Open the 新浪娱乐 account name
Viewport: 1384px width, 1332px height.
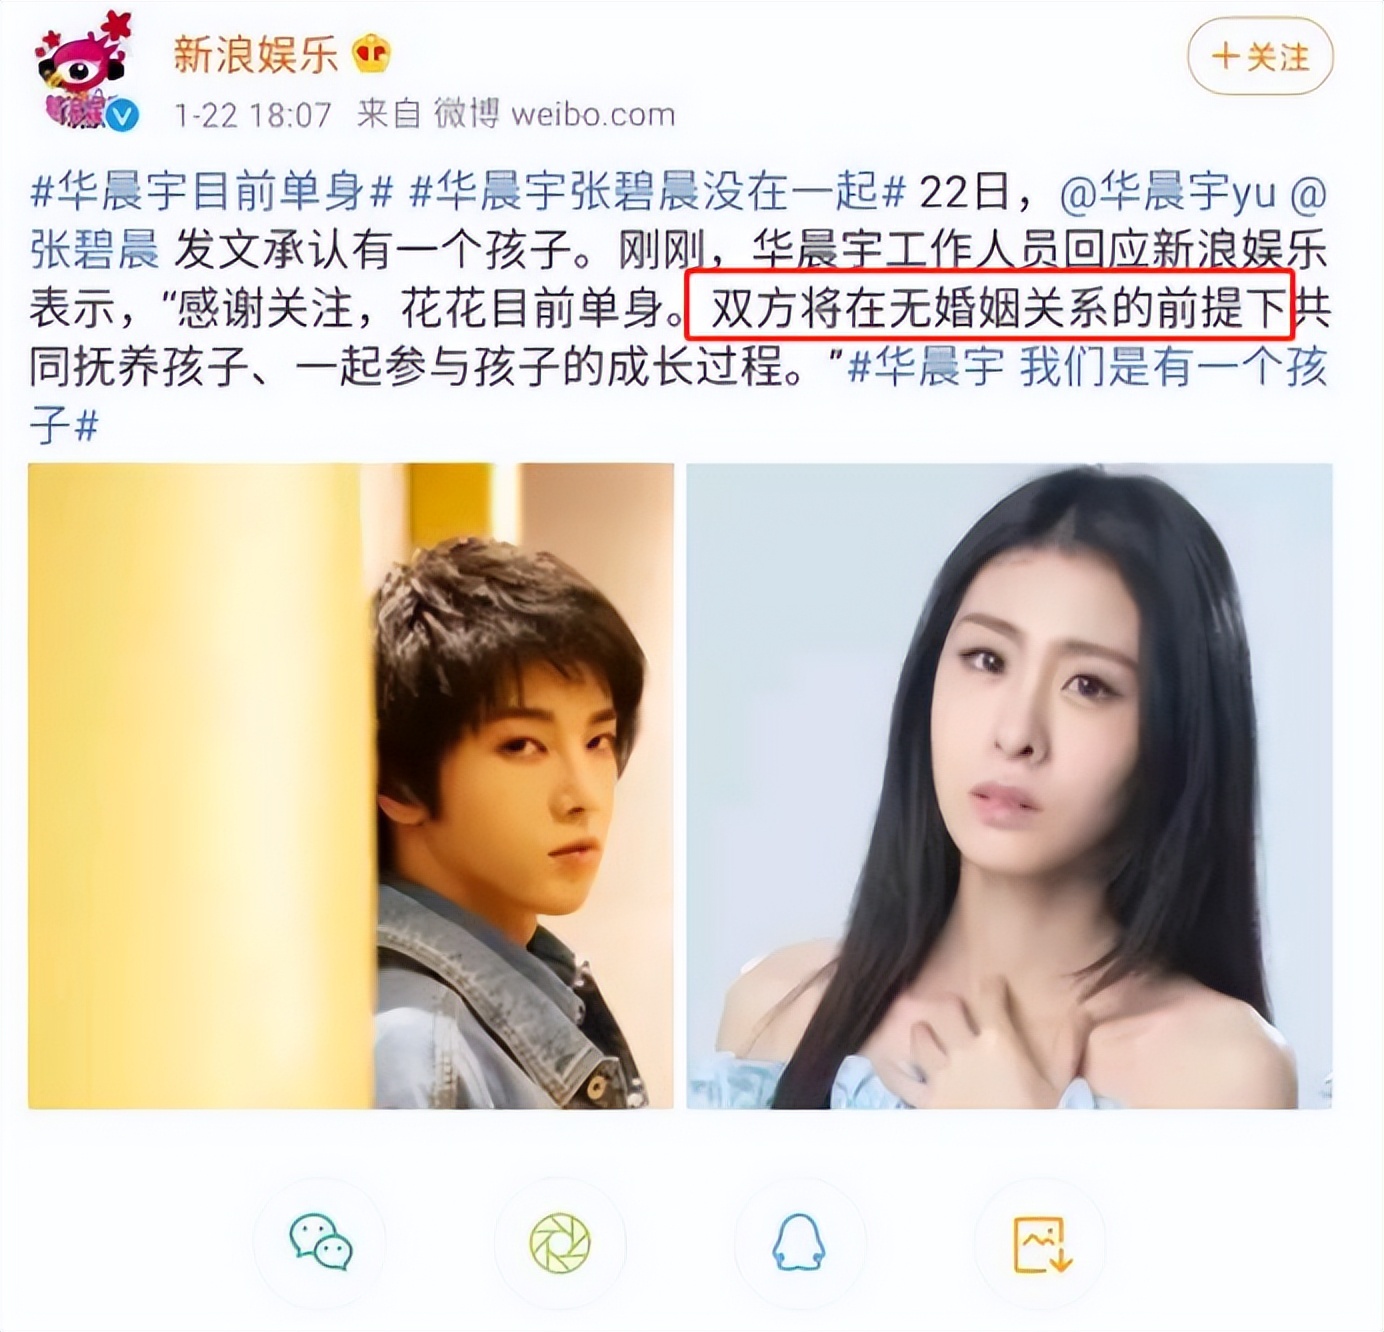click(x=256, y=54)
